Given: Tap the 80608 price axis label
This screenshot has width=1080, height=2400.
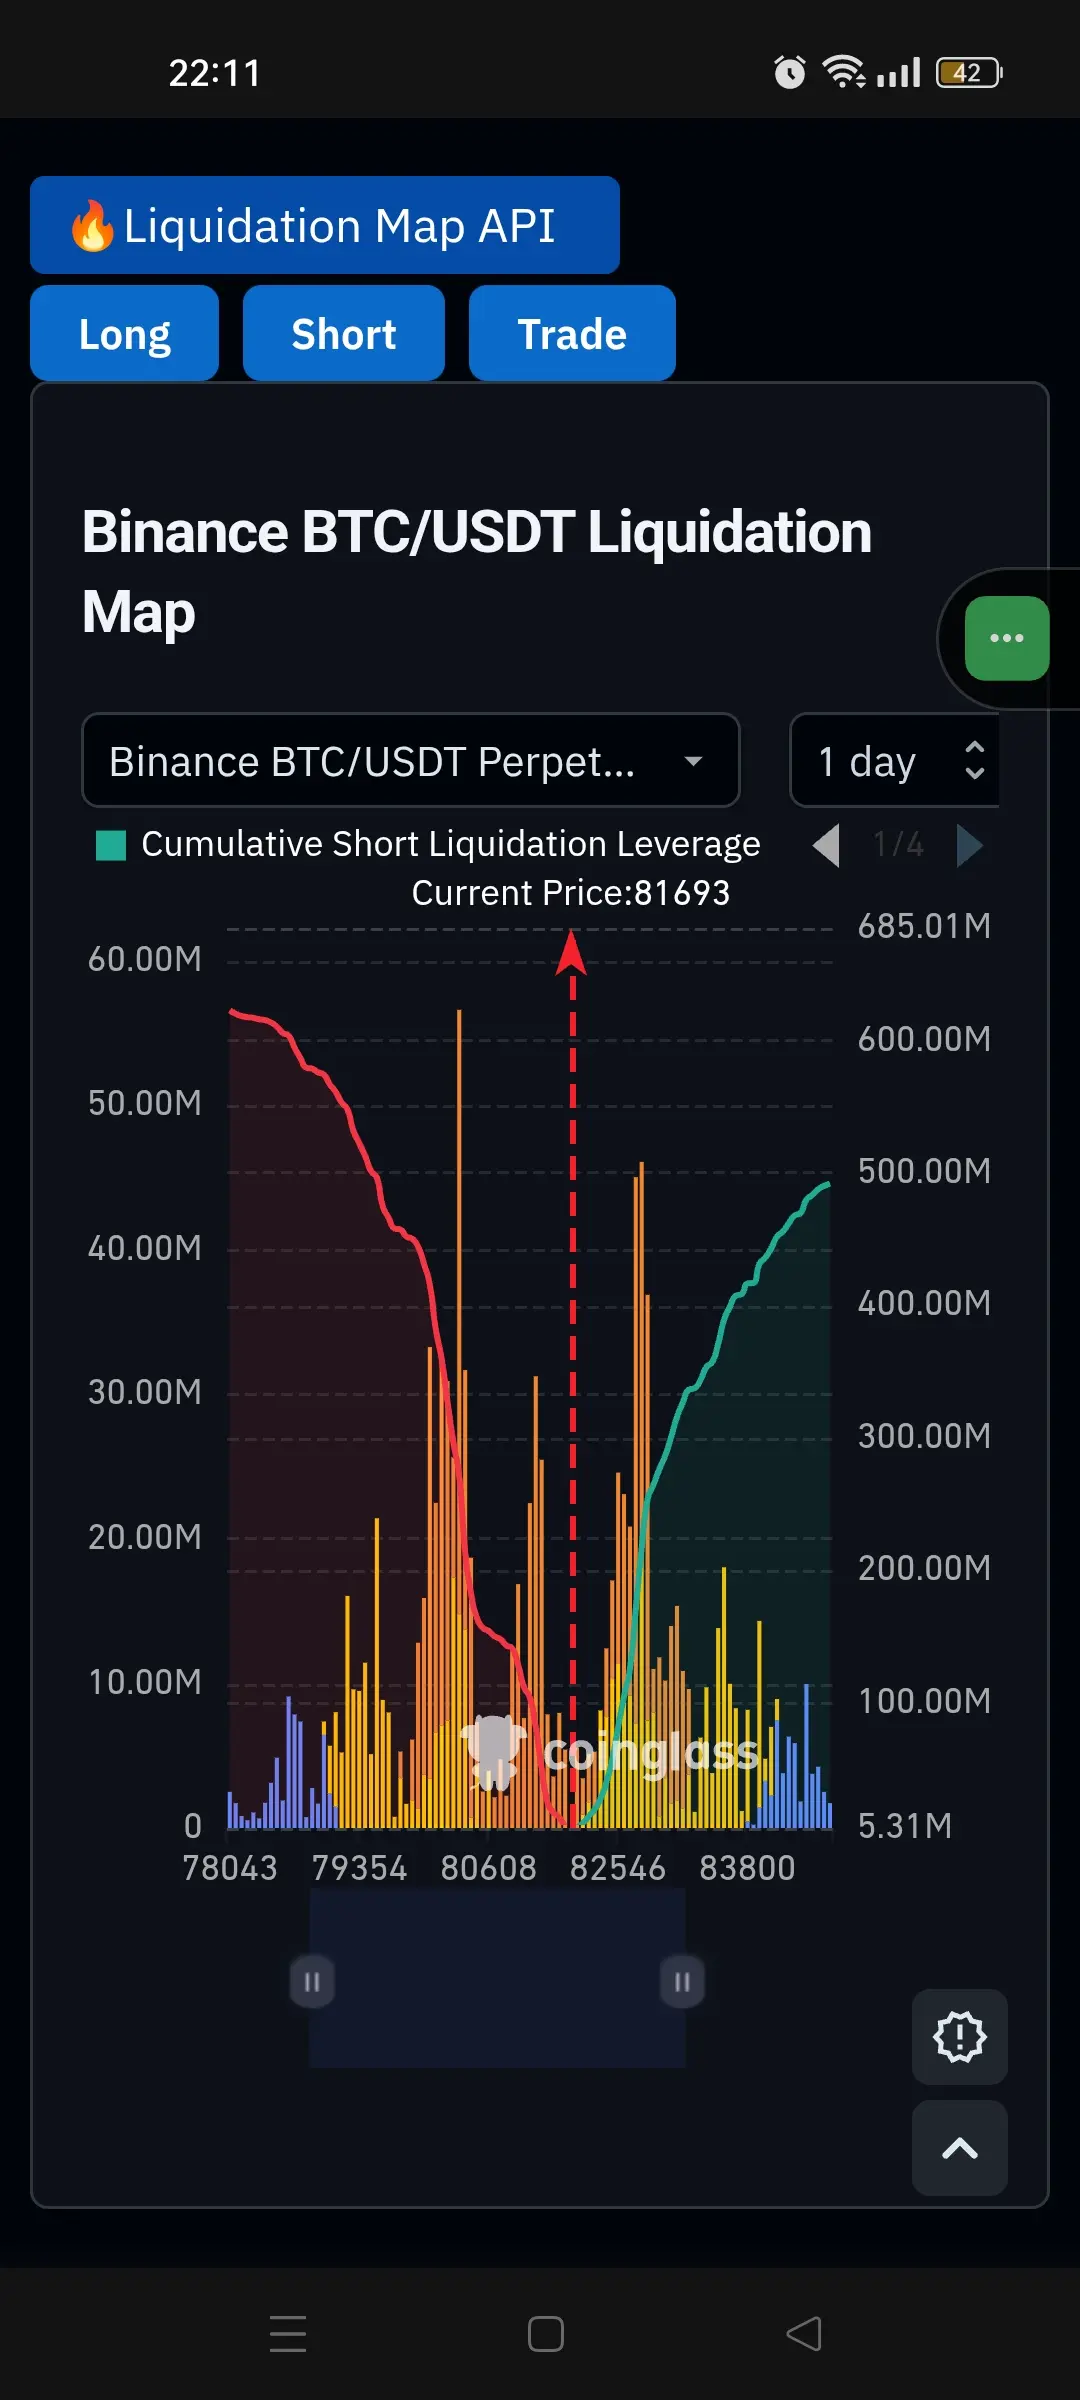Looking at the screenshot, I should click(488, 1868).
